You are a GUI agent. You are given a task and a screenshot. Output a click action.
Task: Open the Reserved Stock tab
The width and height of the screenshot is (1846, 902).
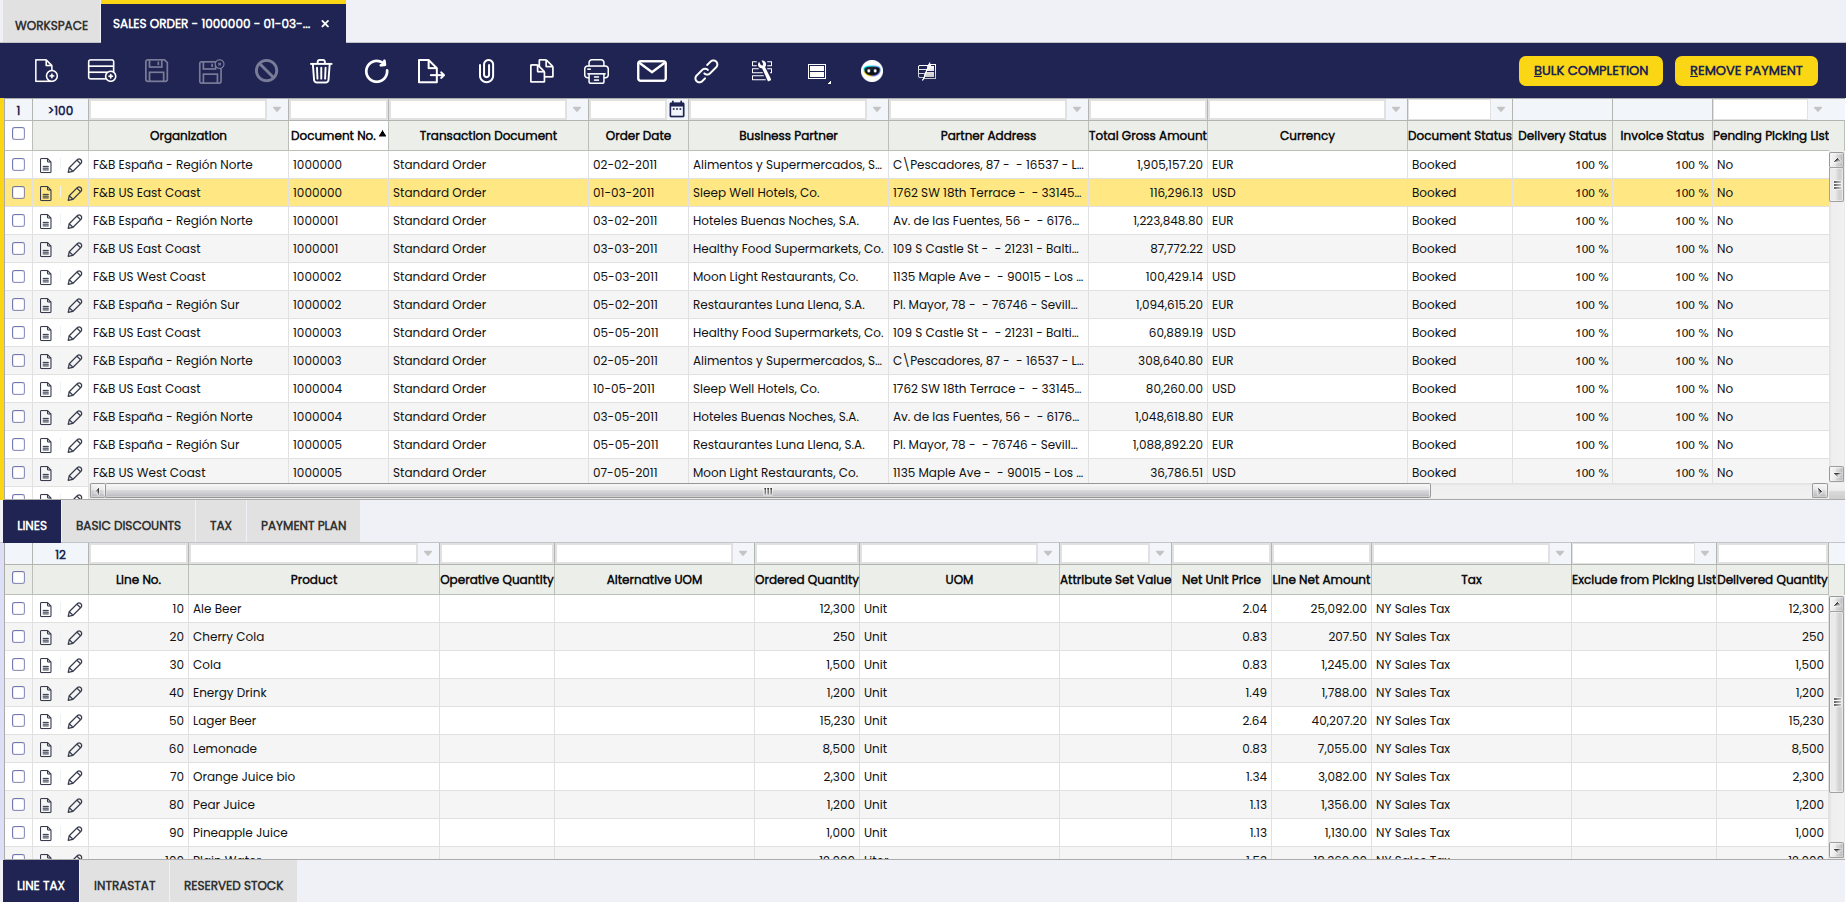[x=233, y=886]
